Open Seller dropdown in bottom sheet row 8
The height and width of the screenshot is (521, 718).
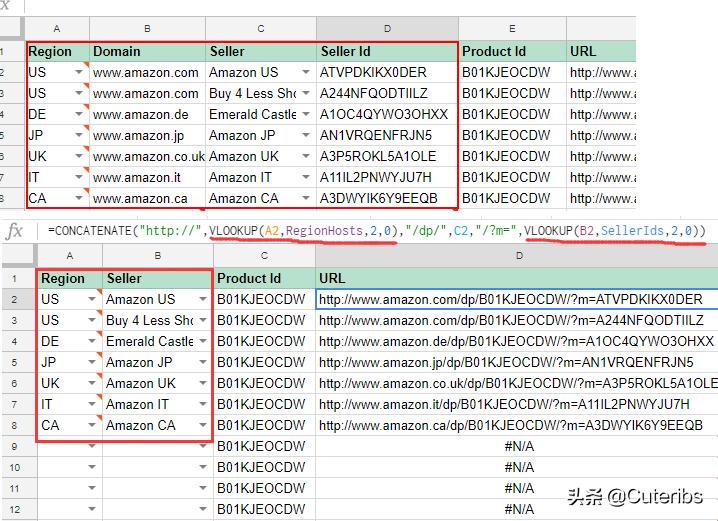coord(203,425)
